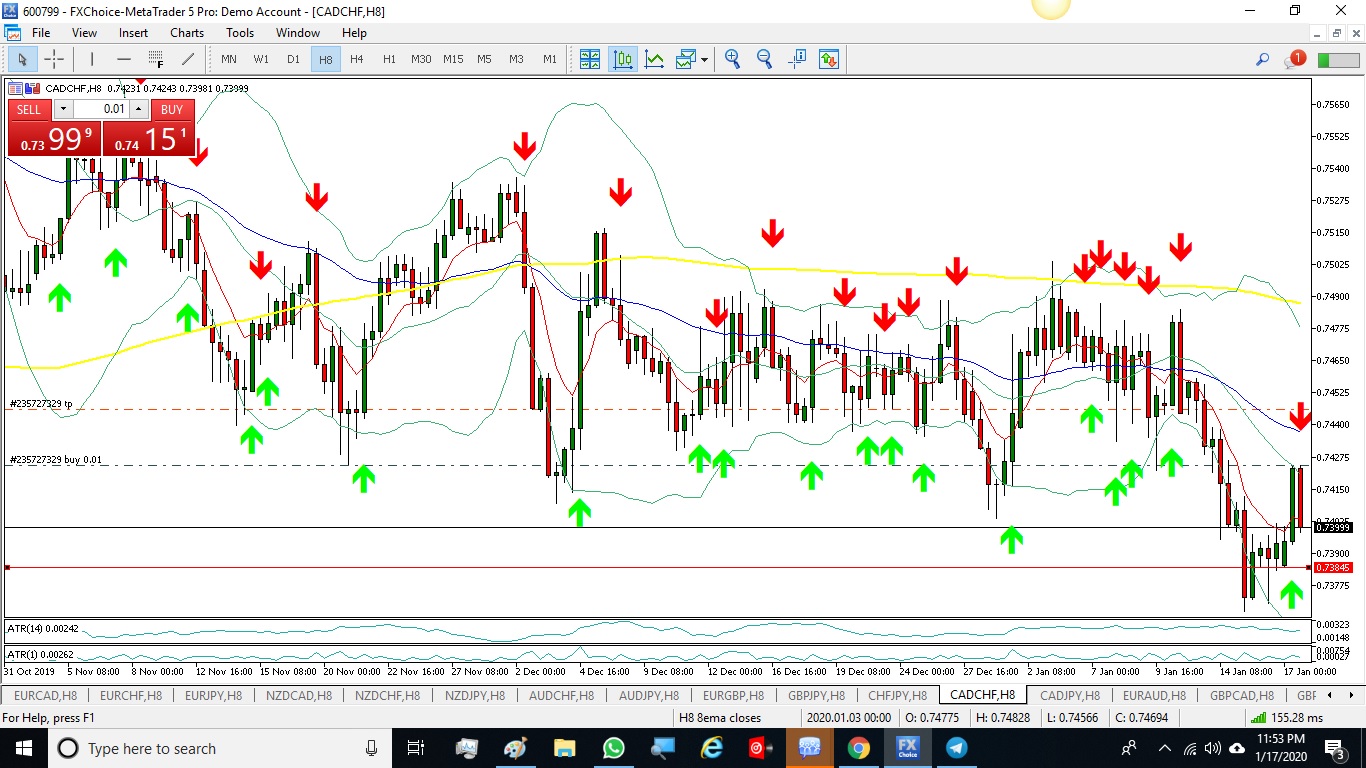Activate the crosshair tool

pyautogui.click(x=54, y=59)
